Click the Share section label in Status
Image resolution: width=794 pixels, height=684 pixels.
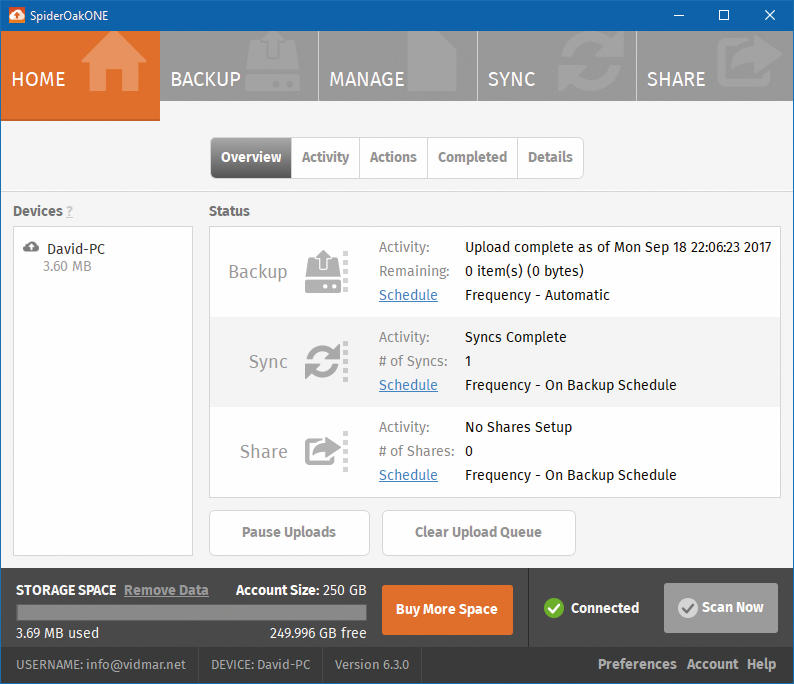[263, 452]
